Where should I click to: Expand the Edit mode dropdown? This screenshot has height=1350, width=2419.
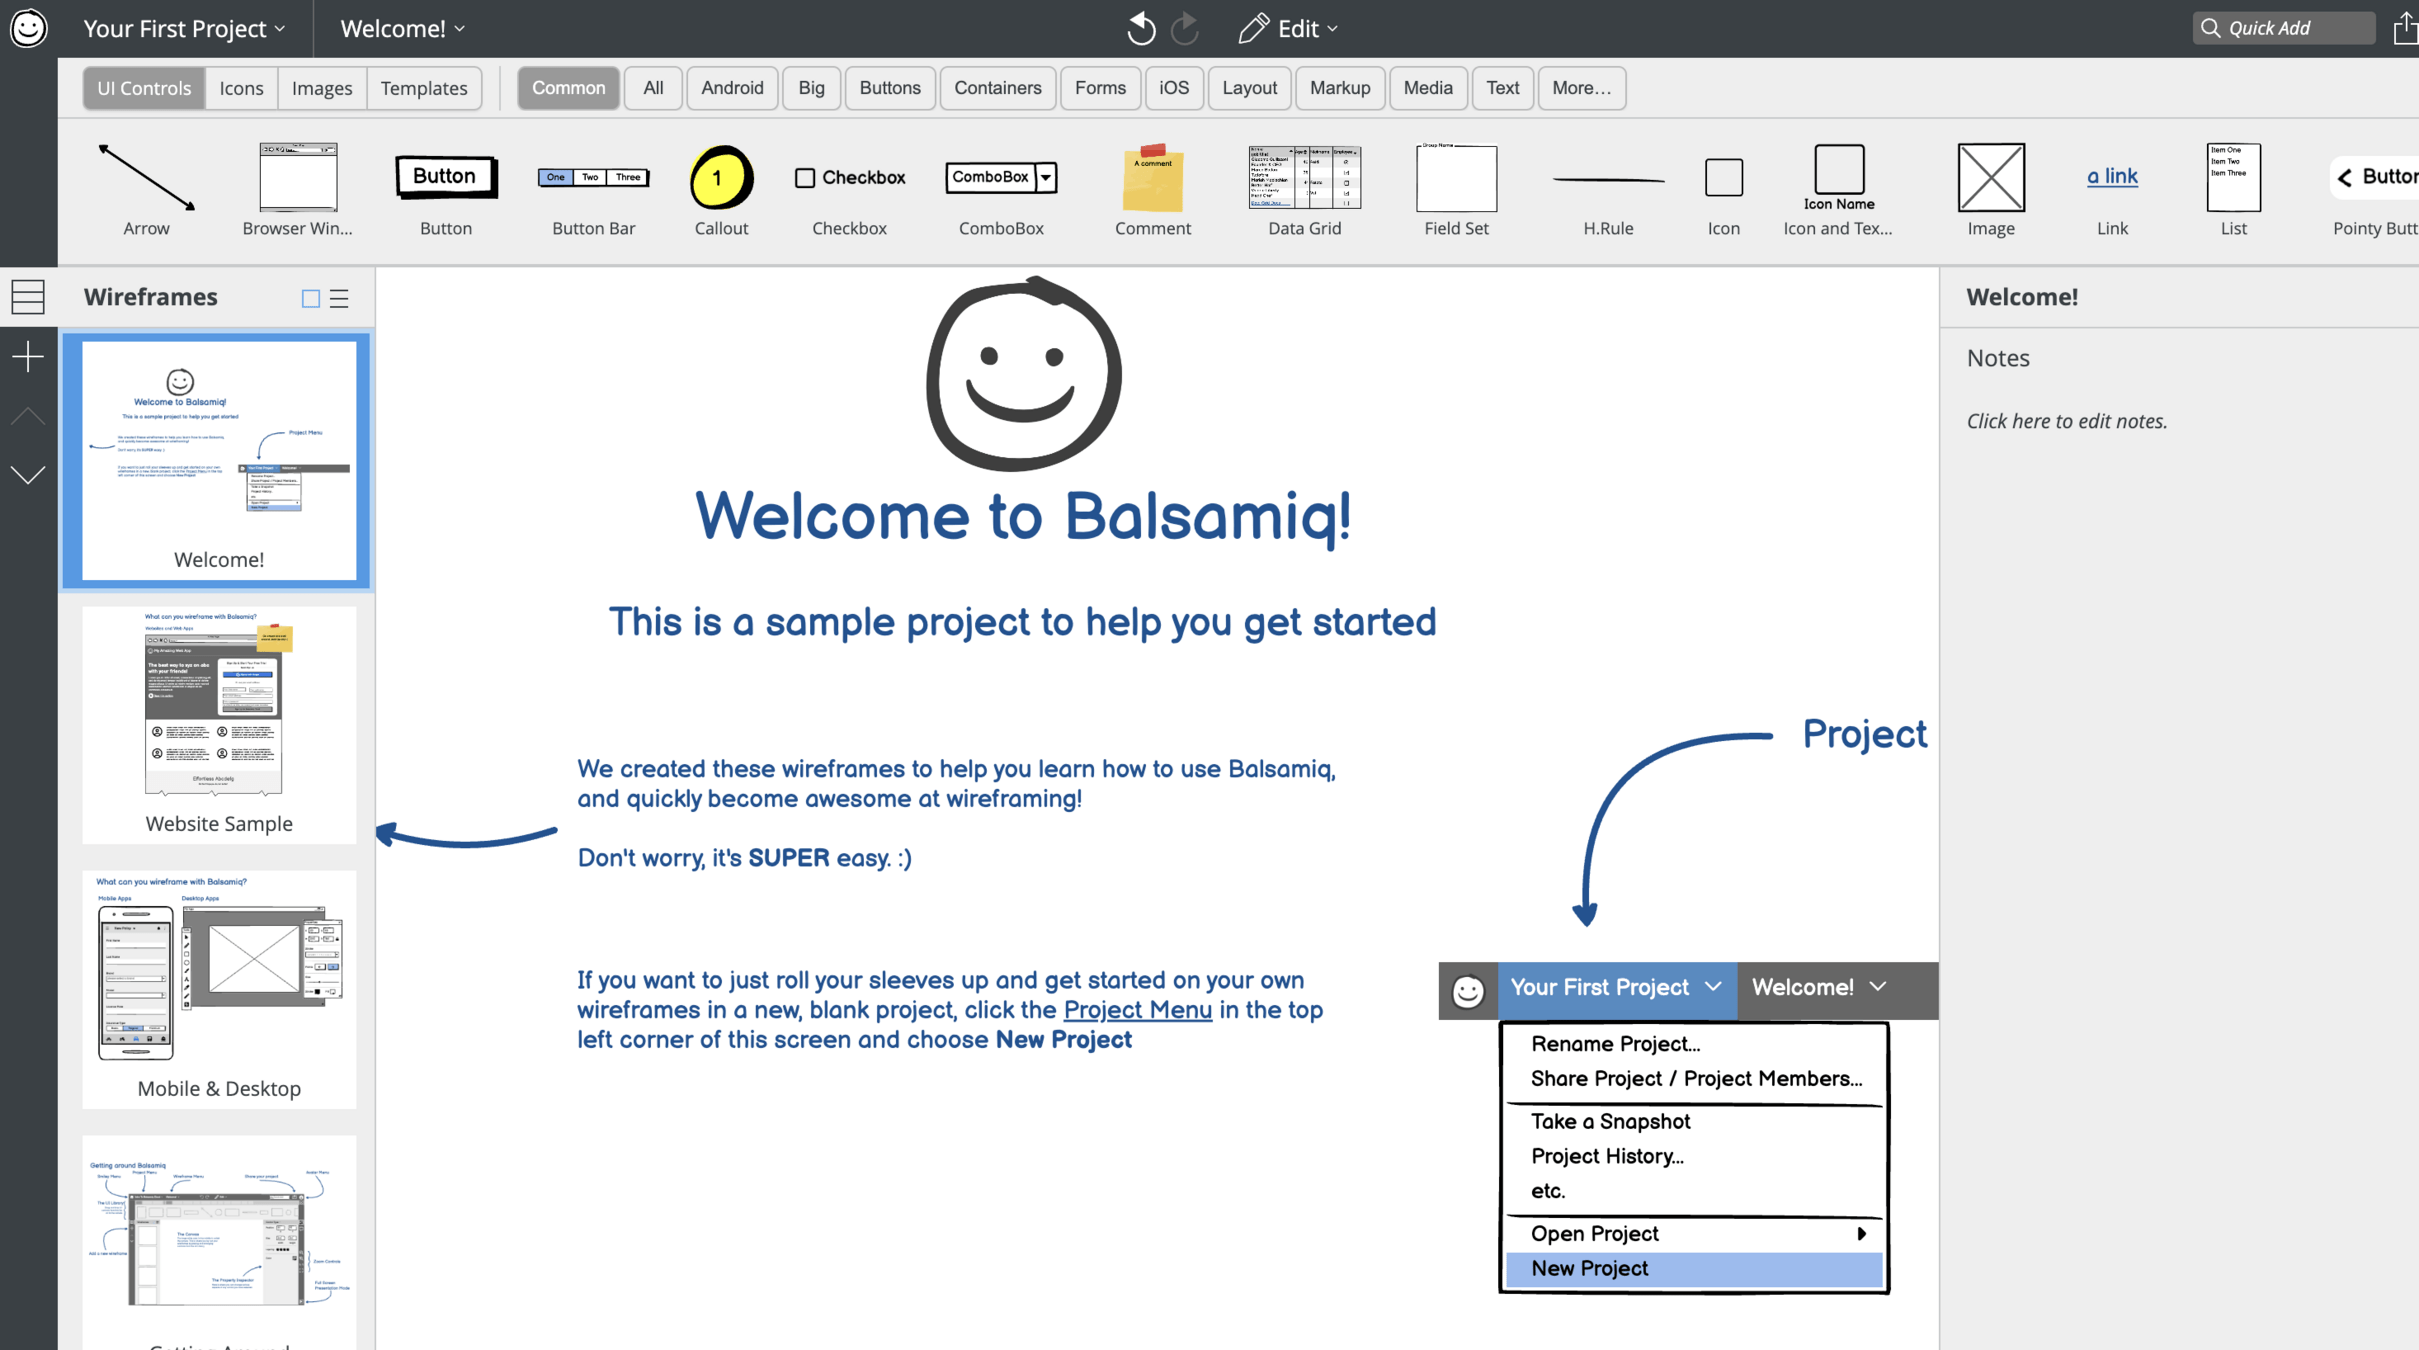pyautogui.click(x=1288, y=28)
